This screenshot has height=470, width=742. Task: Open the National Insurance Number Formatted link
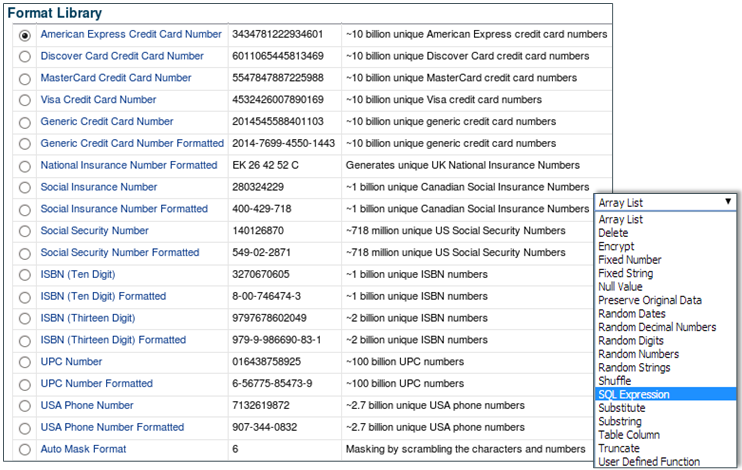tap(128, 165)
